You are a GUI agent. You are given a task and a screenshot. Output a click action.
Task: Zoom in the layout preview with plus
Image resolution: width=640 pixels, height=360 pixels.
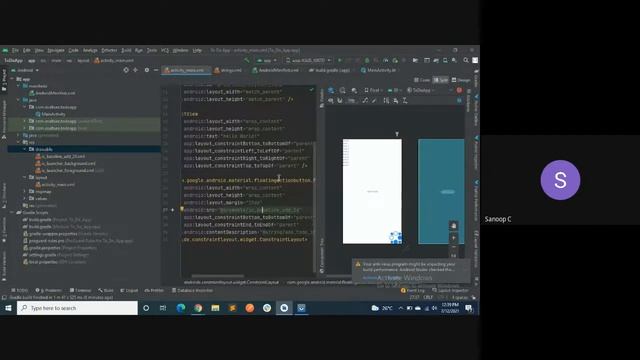tap(453, 238)
